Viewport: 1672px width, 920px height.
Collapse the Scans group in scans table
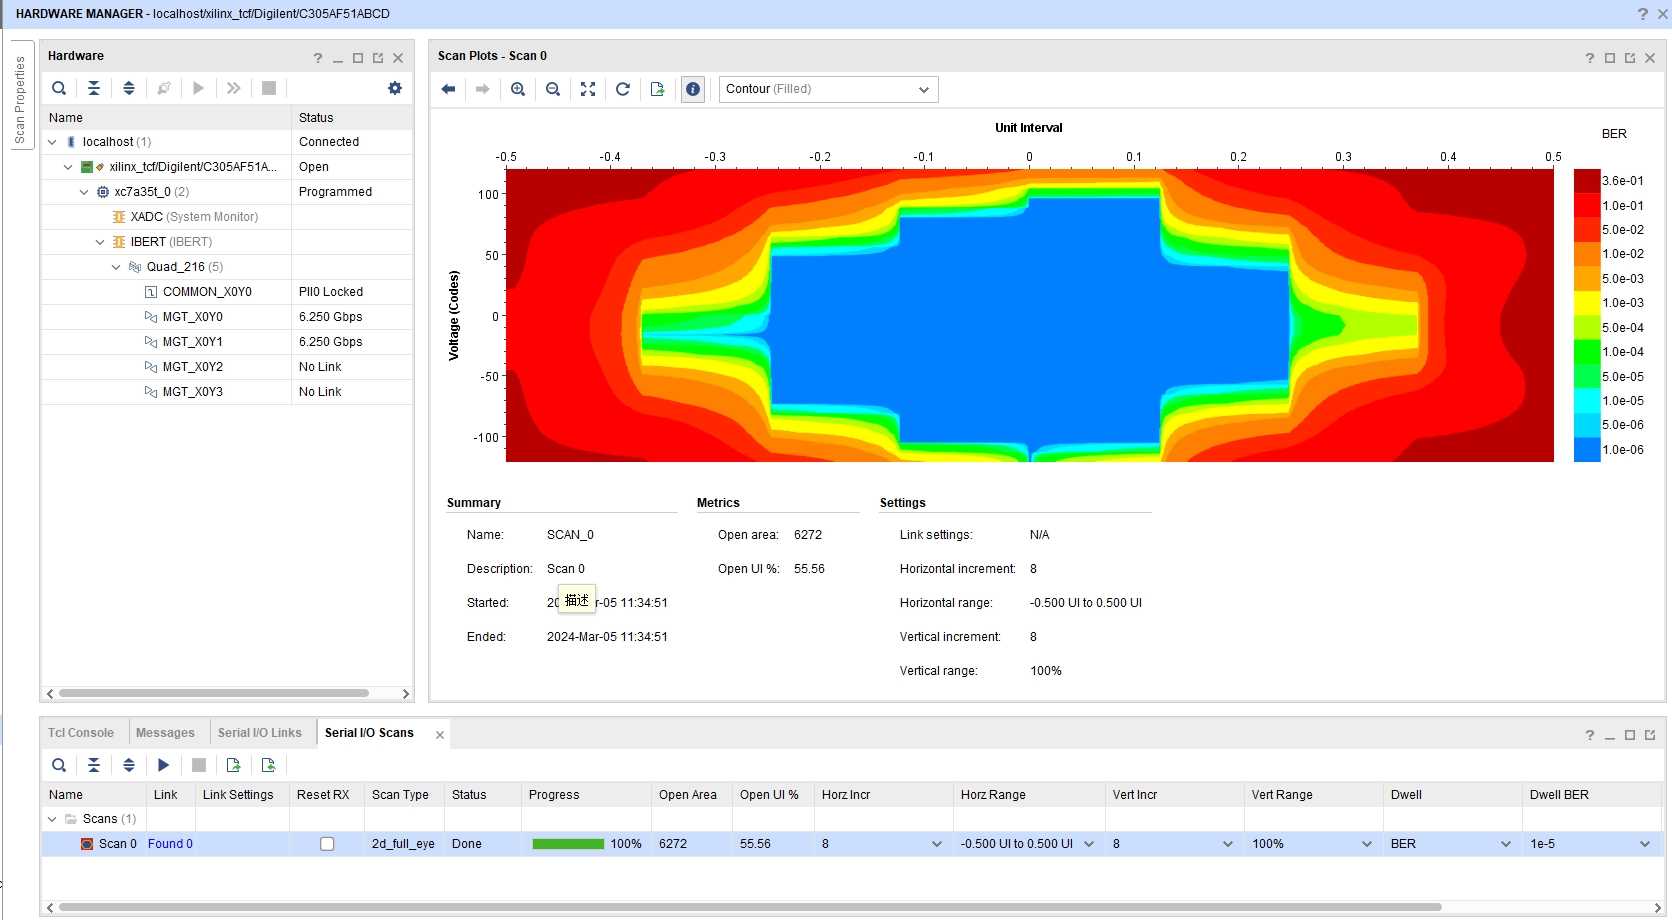(x=53, y=819)
